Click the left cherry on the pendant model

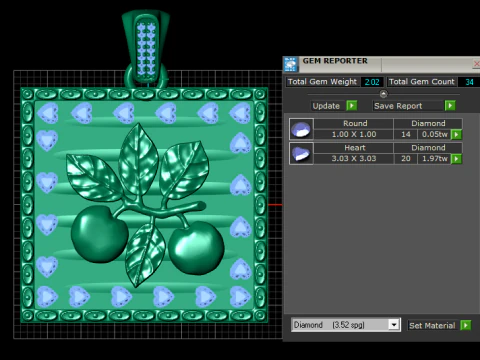[99, 234]
